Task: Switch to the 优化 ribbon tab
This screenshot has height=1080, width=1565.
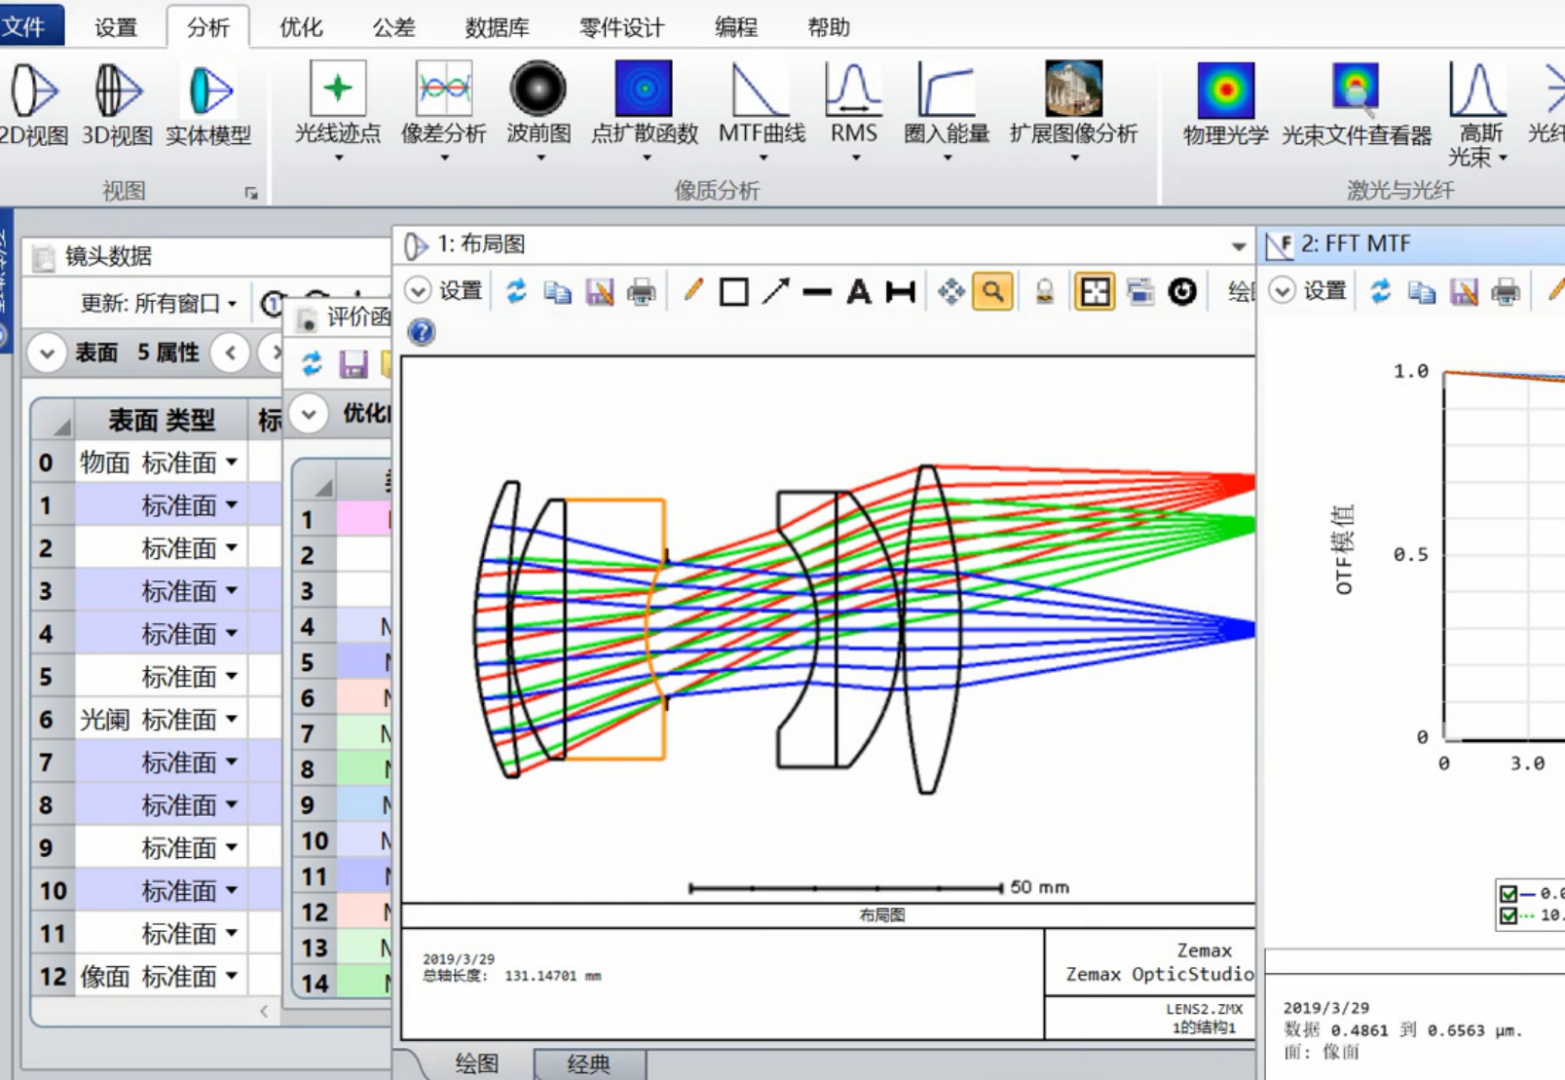Action: point(301,27)
